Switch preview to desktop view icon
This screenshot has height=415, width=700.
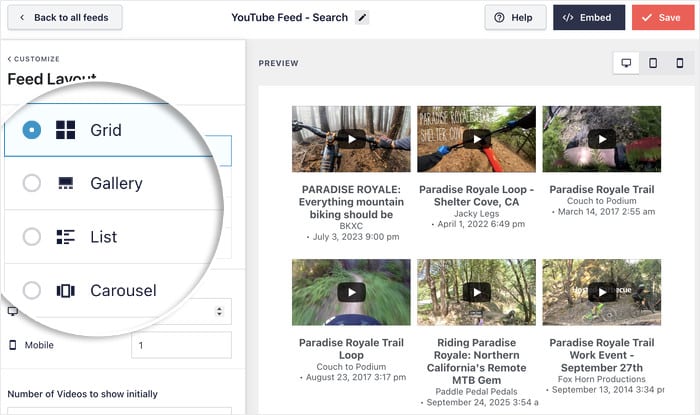[x=626, y=63]
